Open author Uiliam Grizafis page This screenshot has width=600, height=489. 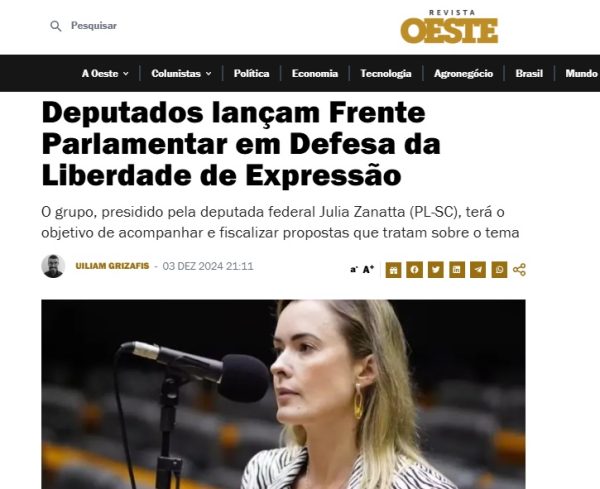tap(112, 266)
